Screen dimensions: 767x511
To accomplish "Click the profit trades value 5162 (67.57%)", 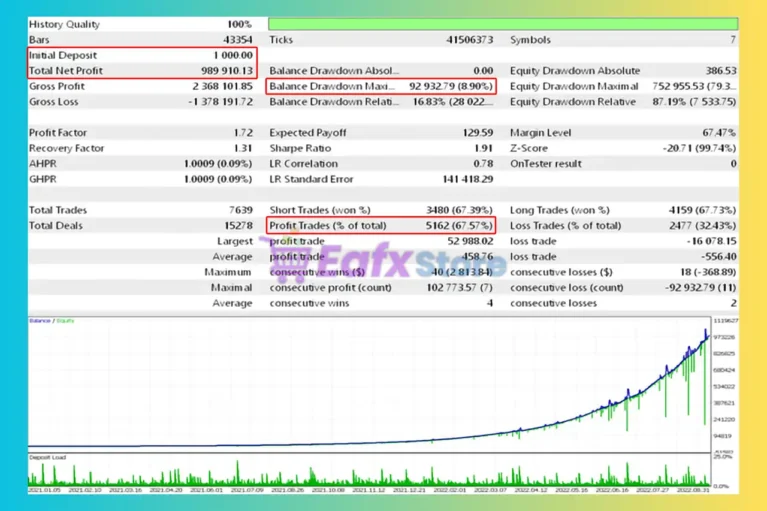I will (459, 225).
